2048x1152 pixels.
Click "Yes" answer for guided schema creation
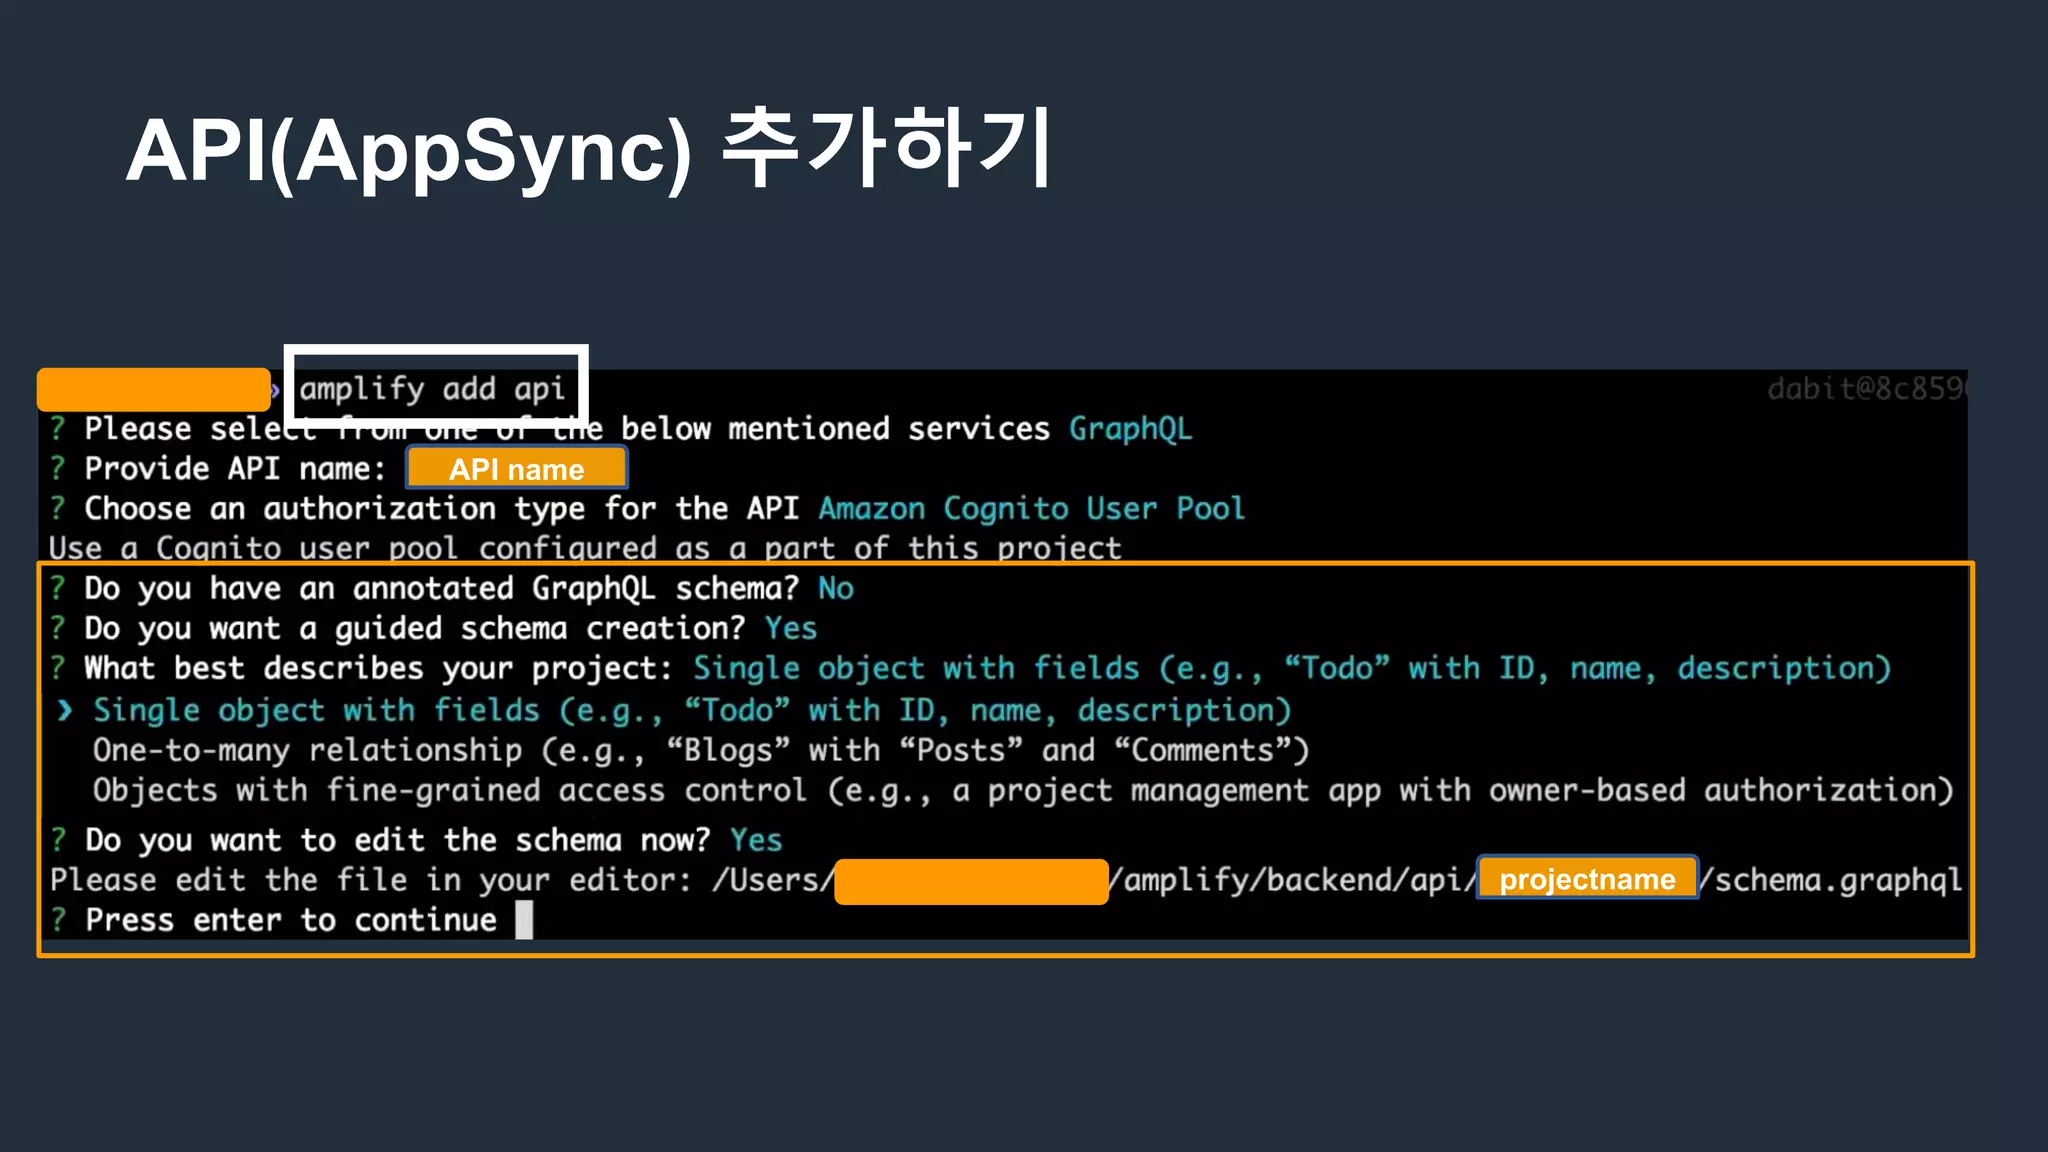(790, 628)
